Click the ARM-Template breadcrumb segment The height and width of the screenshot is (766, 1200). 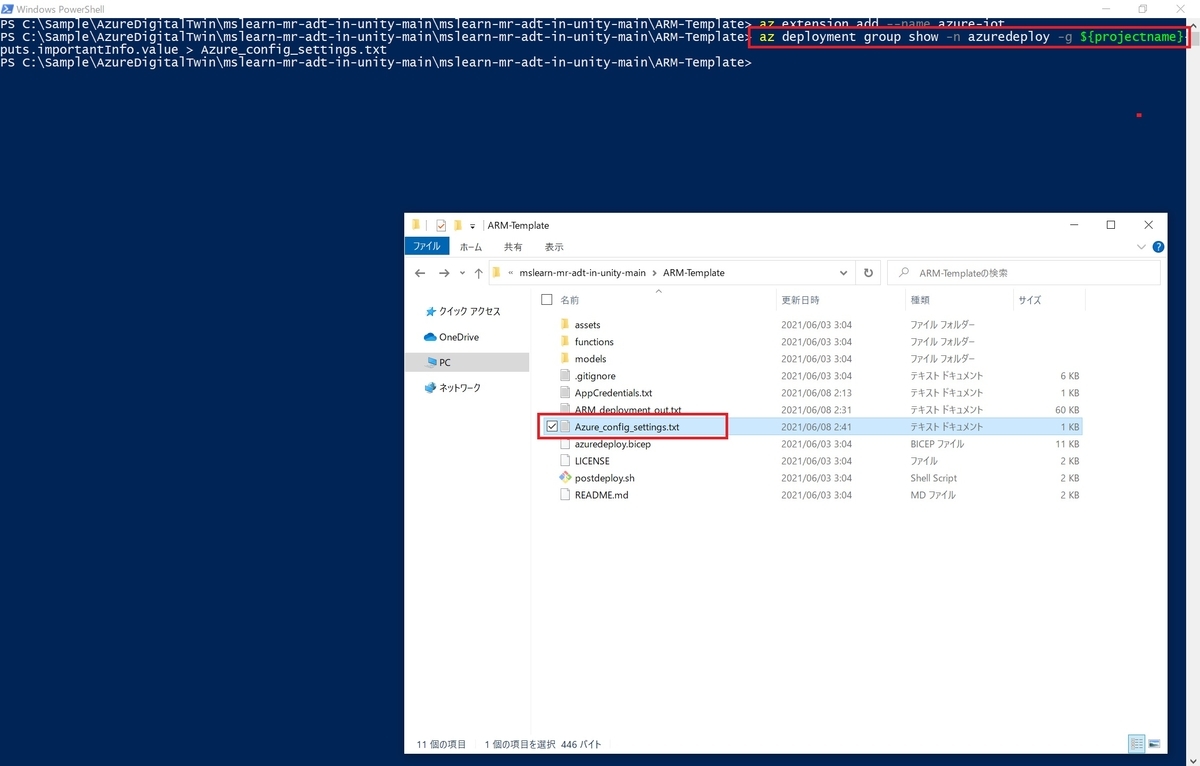click(x=694, y=272)
